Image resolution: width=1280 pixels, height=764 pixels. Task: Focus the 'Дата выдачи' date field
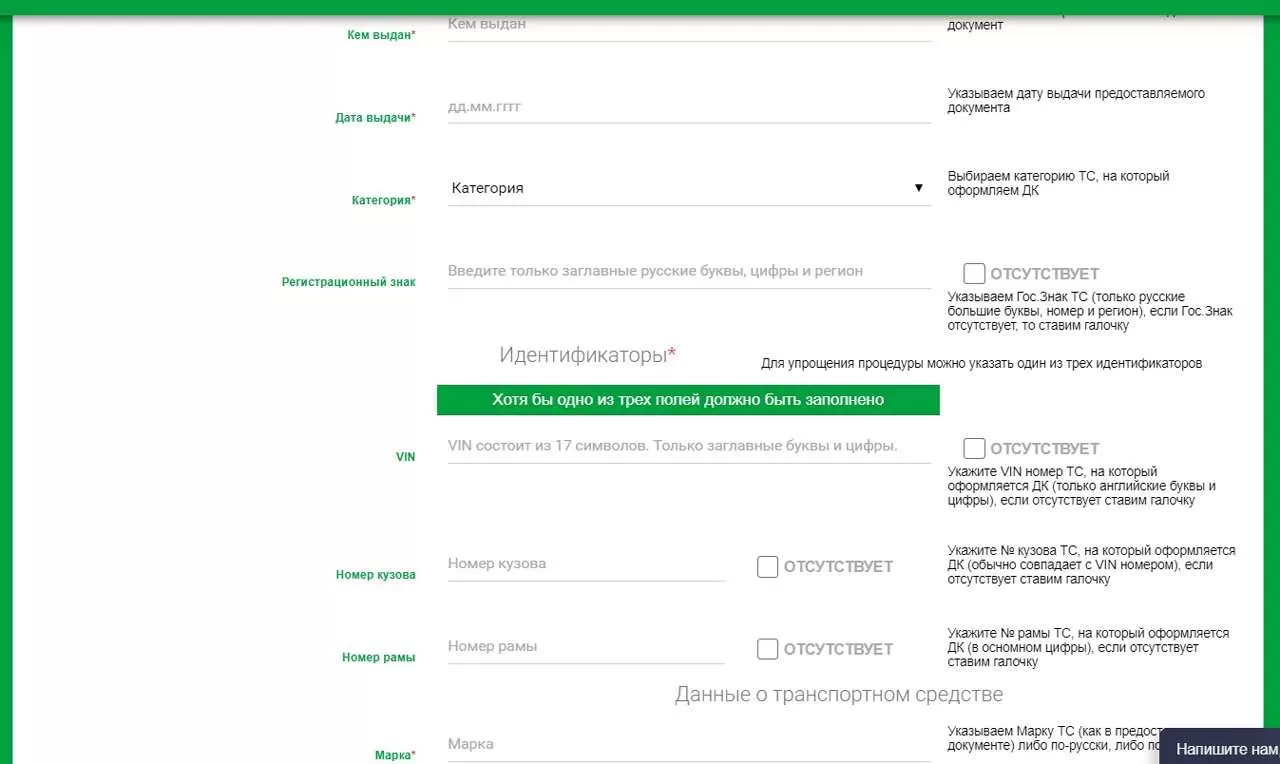[x=688, y=106]
